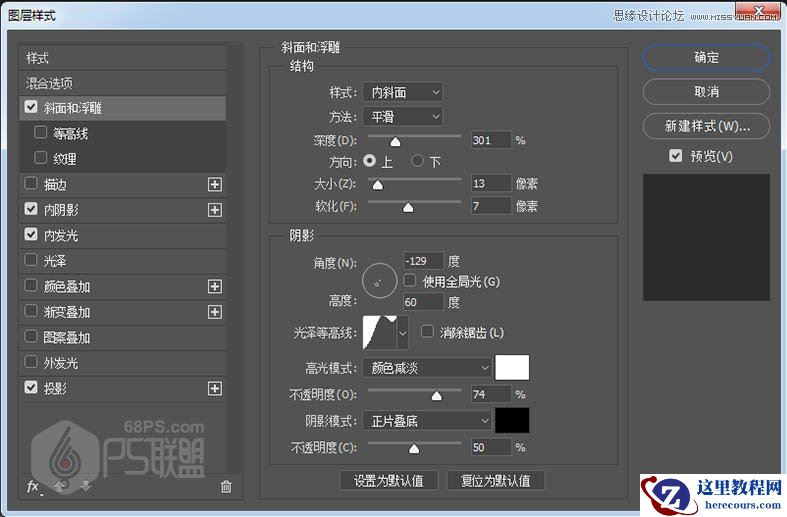
Task: Select direction 上 radio button
Action: (x=370, y=161)
